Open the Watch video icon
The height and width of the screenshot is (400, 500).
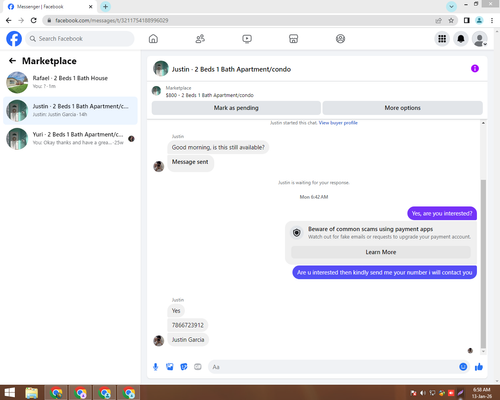(247, 39)
